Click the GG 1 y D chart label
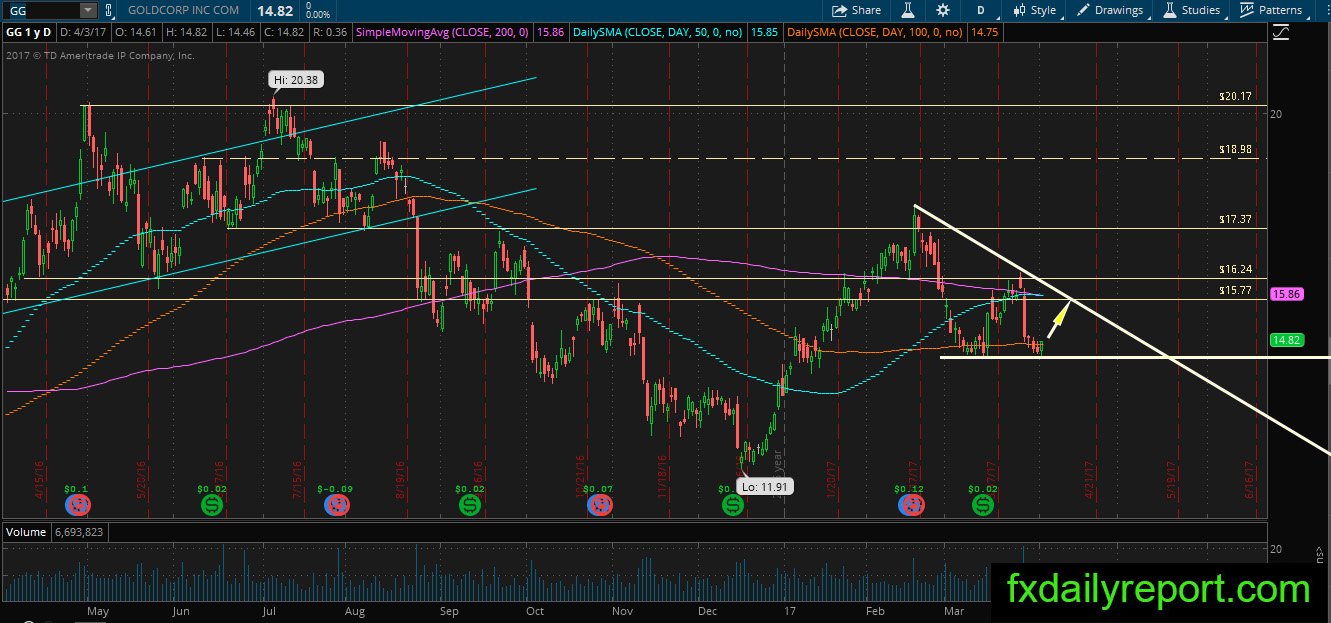The image size is (1331, 623). point(30,32)
